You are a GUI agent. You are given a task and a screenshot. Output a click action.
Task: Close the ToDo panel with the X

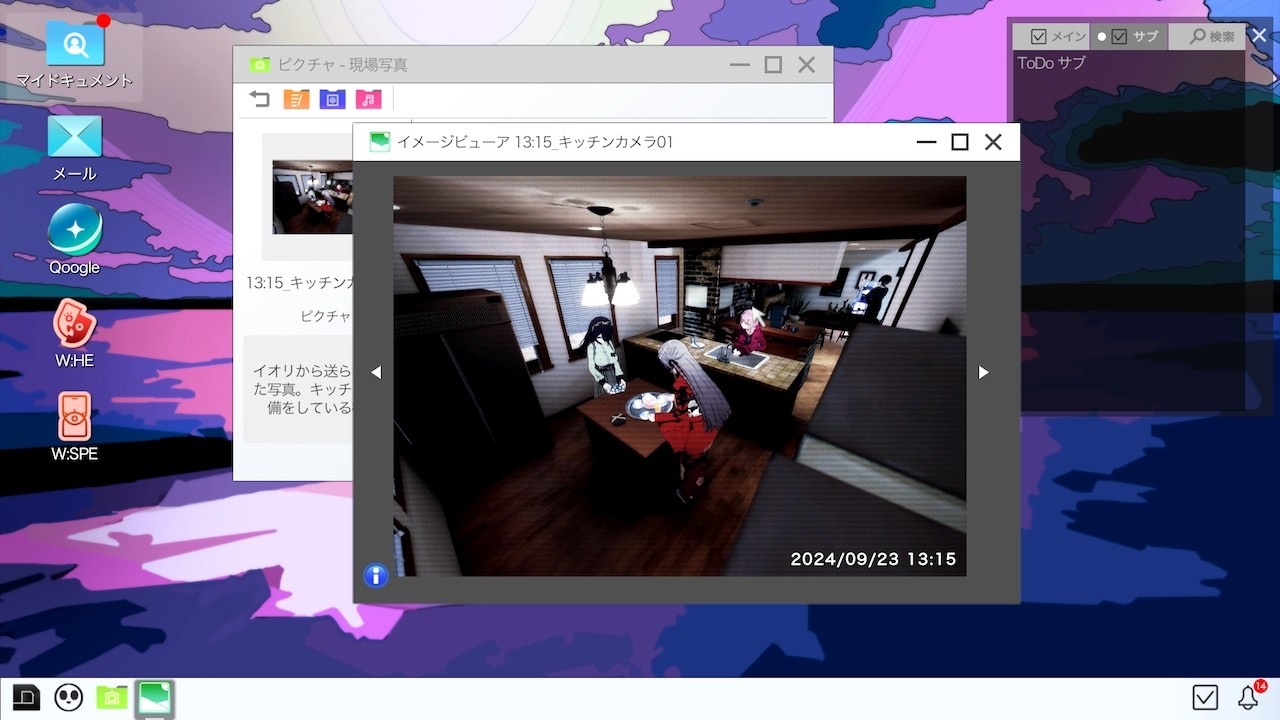[x=1259, y=36]
